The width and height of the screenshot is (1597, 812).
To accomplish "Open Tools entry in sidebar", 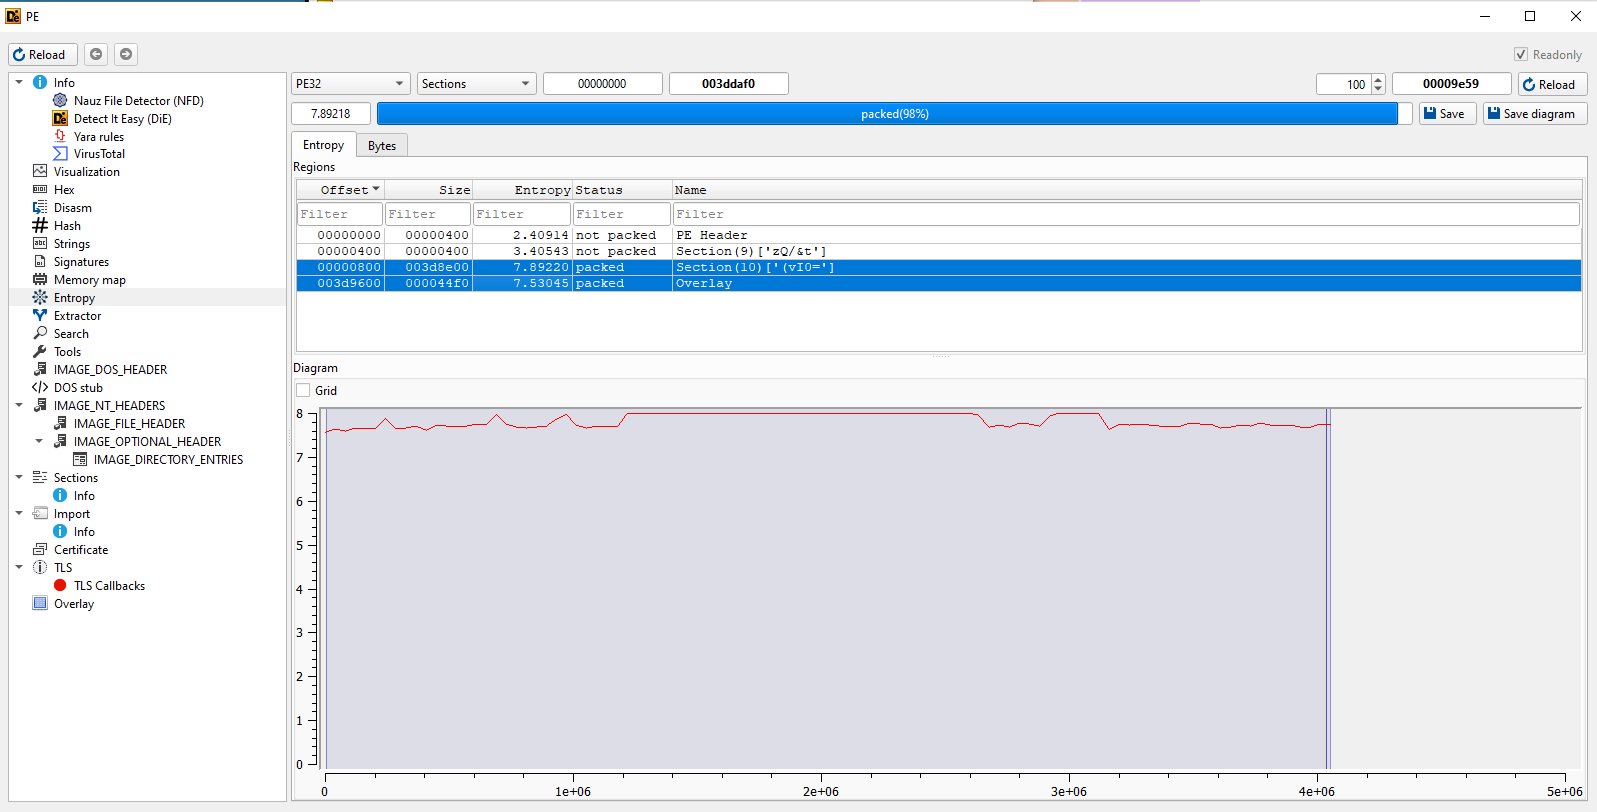I will (x=67, y=352).
